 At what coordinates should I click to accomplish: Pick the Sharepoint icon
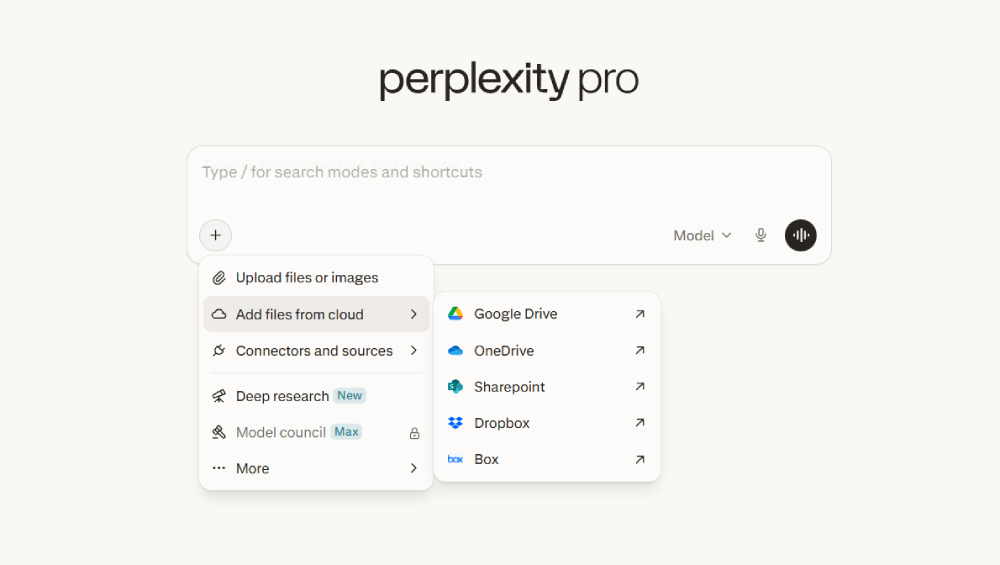click(455, 387)
